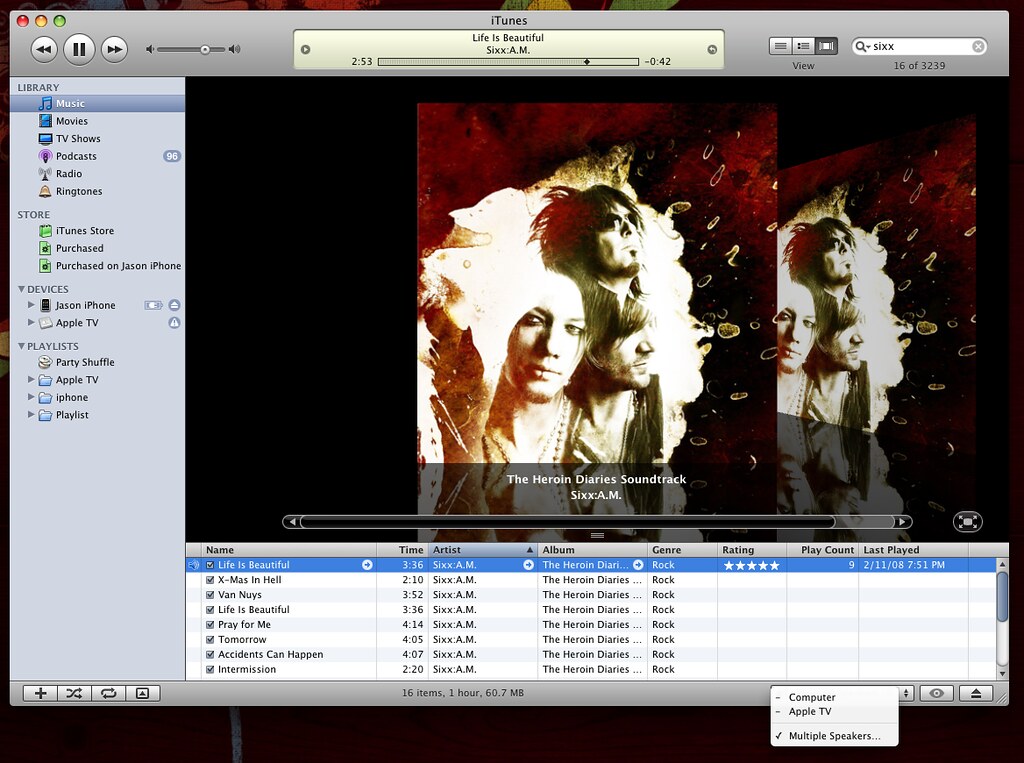Image resolution: width=1024 pixels, height=763 pixels.
Task: Expand Apple TV device
Action: [31, 322]
